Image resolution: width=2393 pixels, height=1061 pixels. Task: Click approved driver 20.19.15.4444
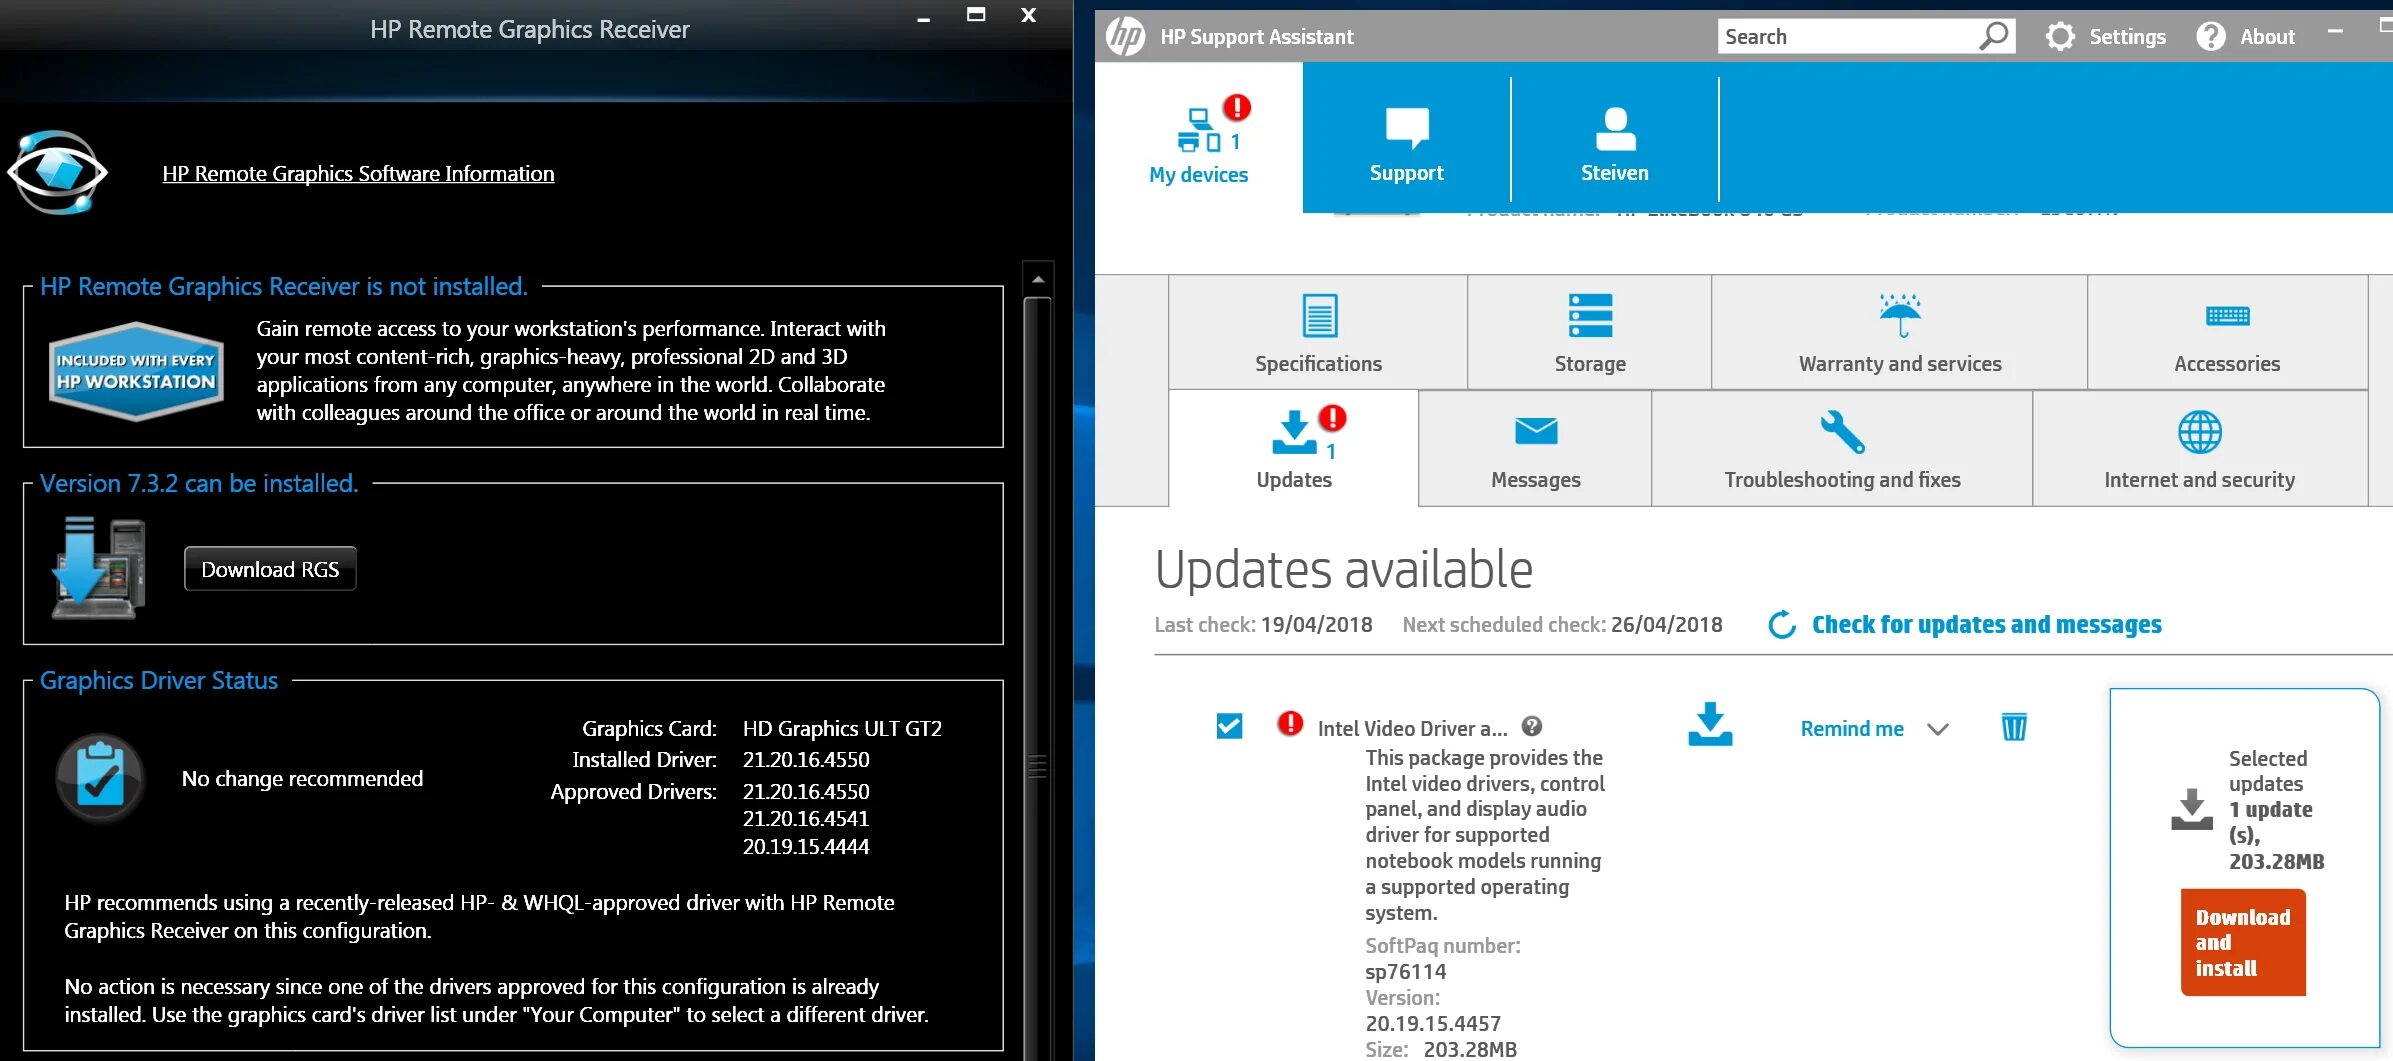pyautogui.click(x=806, y=847)
